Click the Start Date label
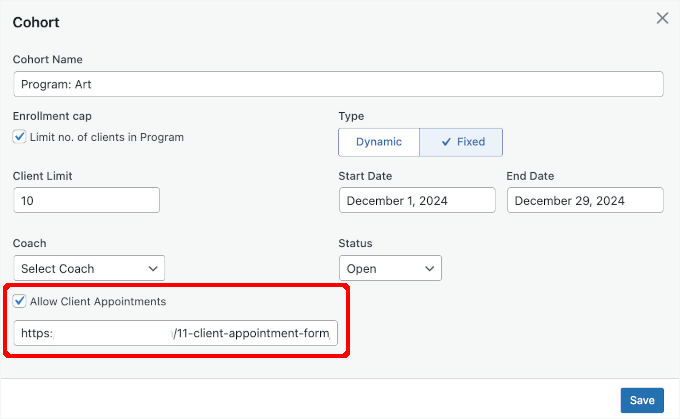 [366, 176]
